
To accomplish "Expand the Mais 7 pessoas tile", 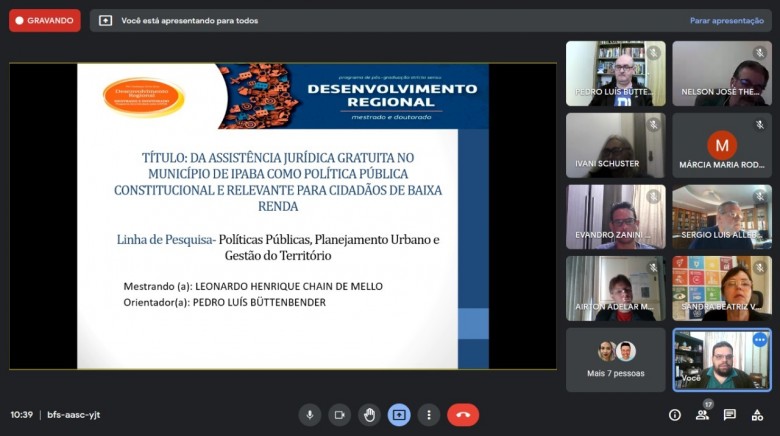I will point(615,359).
